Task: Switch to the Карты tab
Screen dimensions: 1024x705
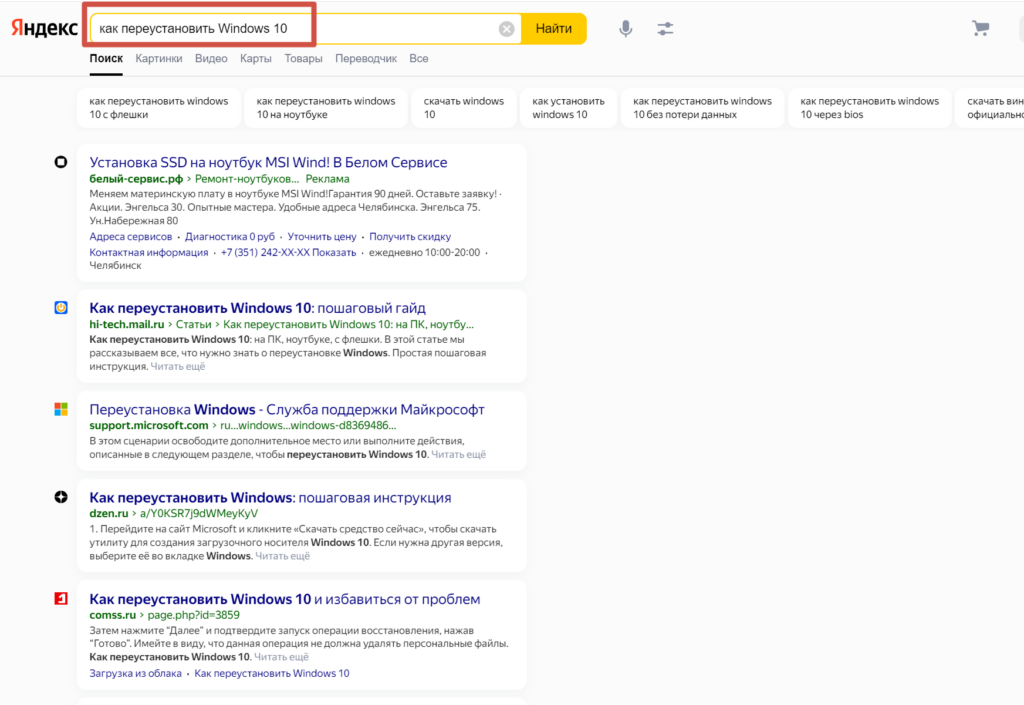Action: pyautogui.click(x=255, y=59)
